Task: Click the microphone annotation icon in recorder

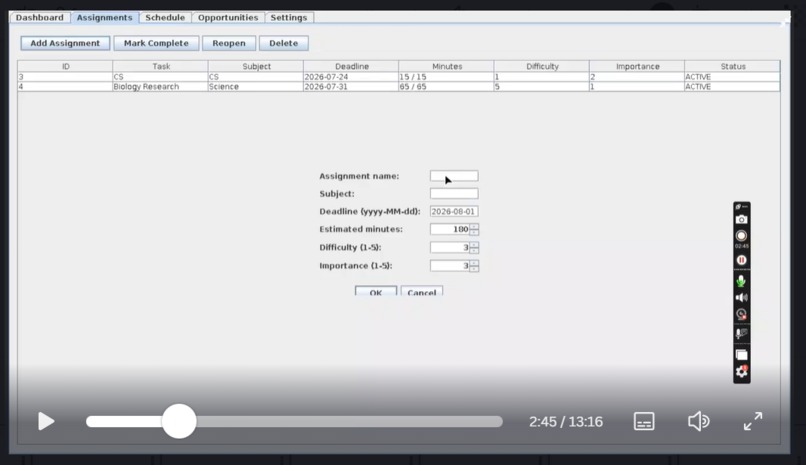Action: 741,333
